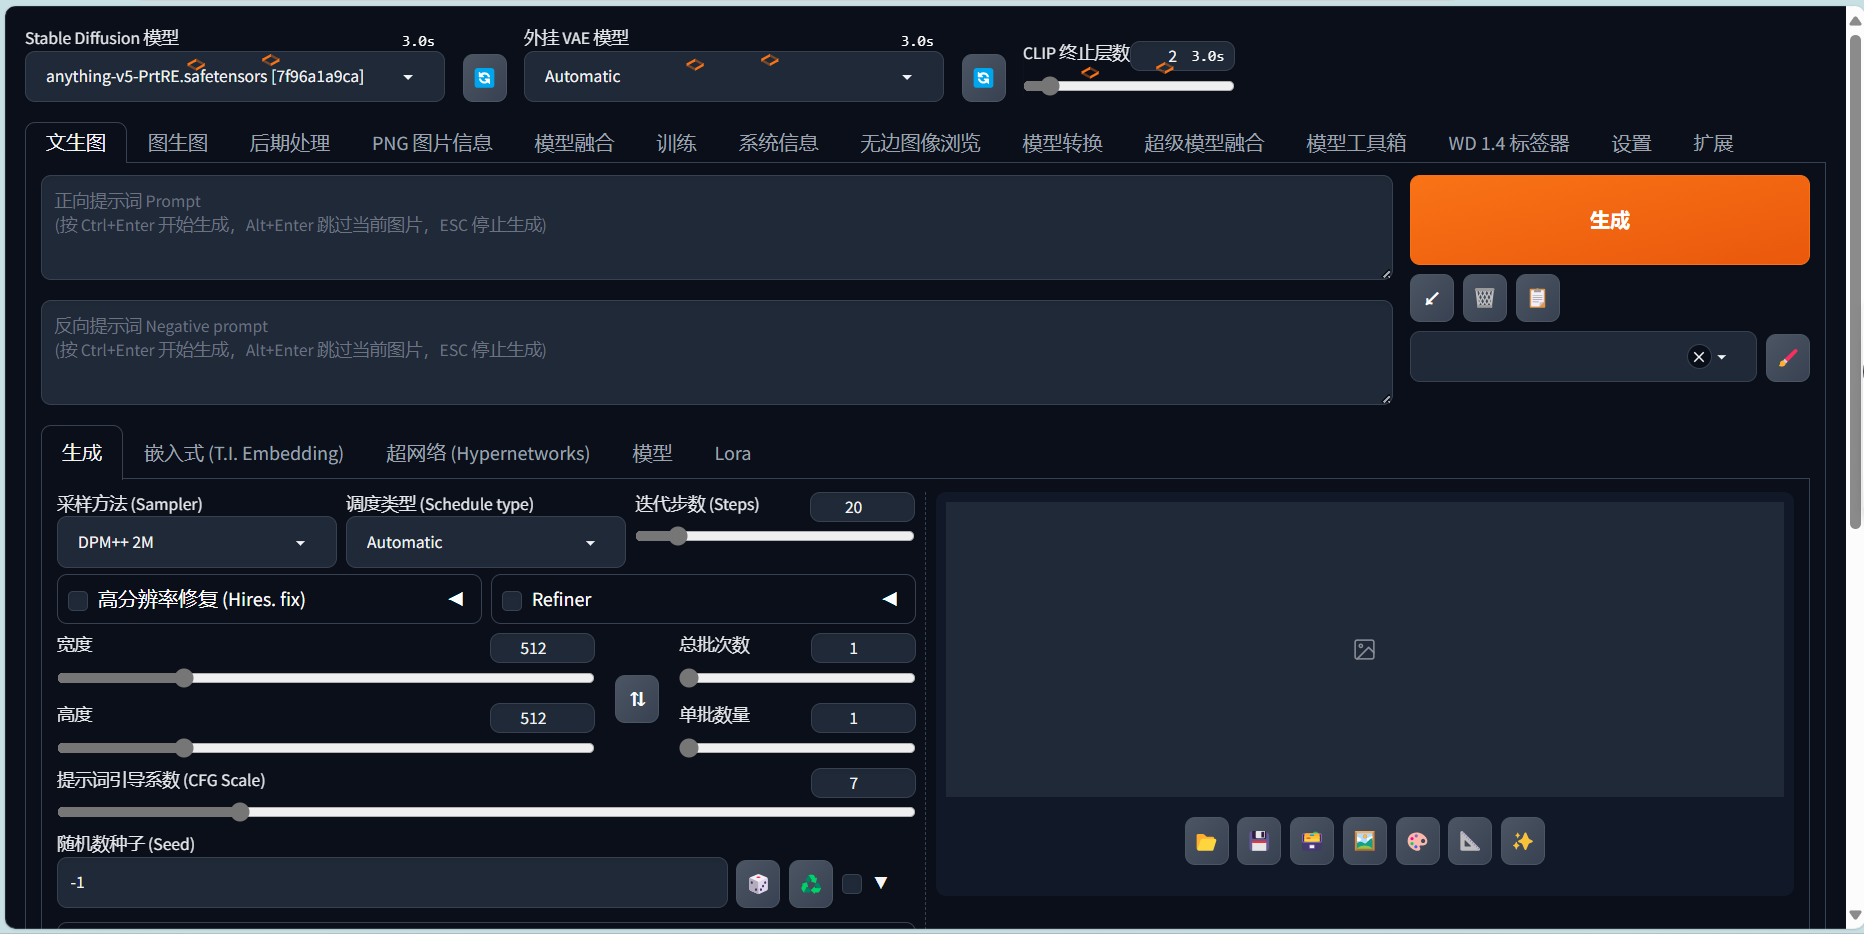
Task: Click the CFG Scale number field
Action: 862,783
